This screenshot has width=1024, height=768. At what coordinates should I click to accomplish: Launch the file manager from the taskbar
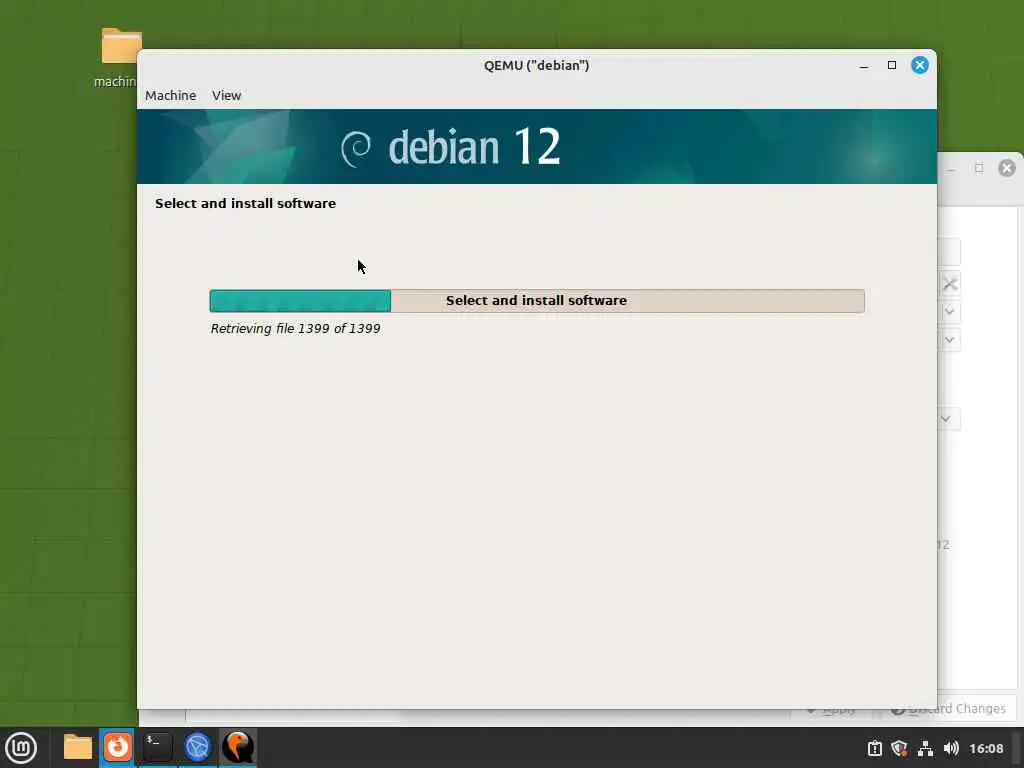77,747
